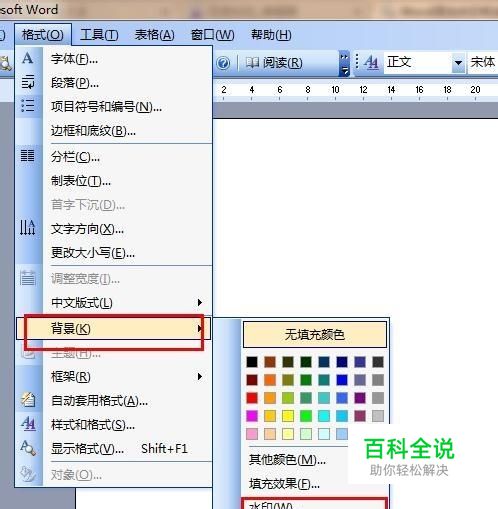Pick the bright red swatch
498x509 pixels.
pos(252,398)
